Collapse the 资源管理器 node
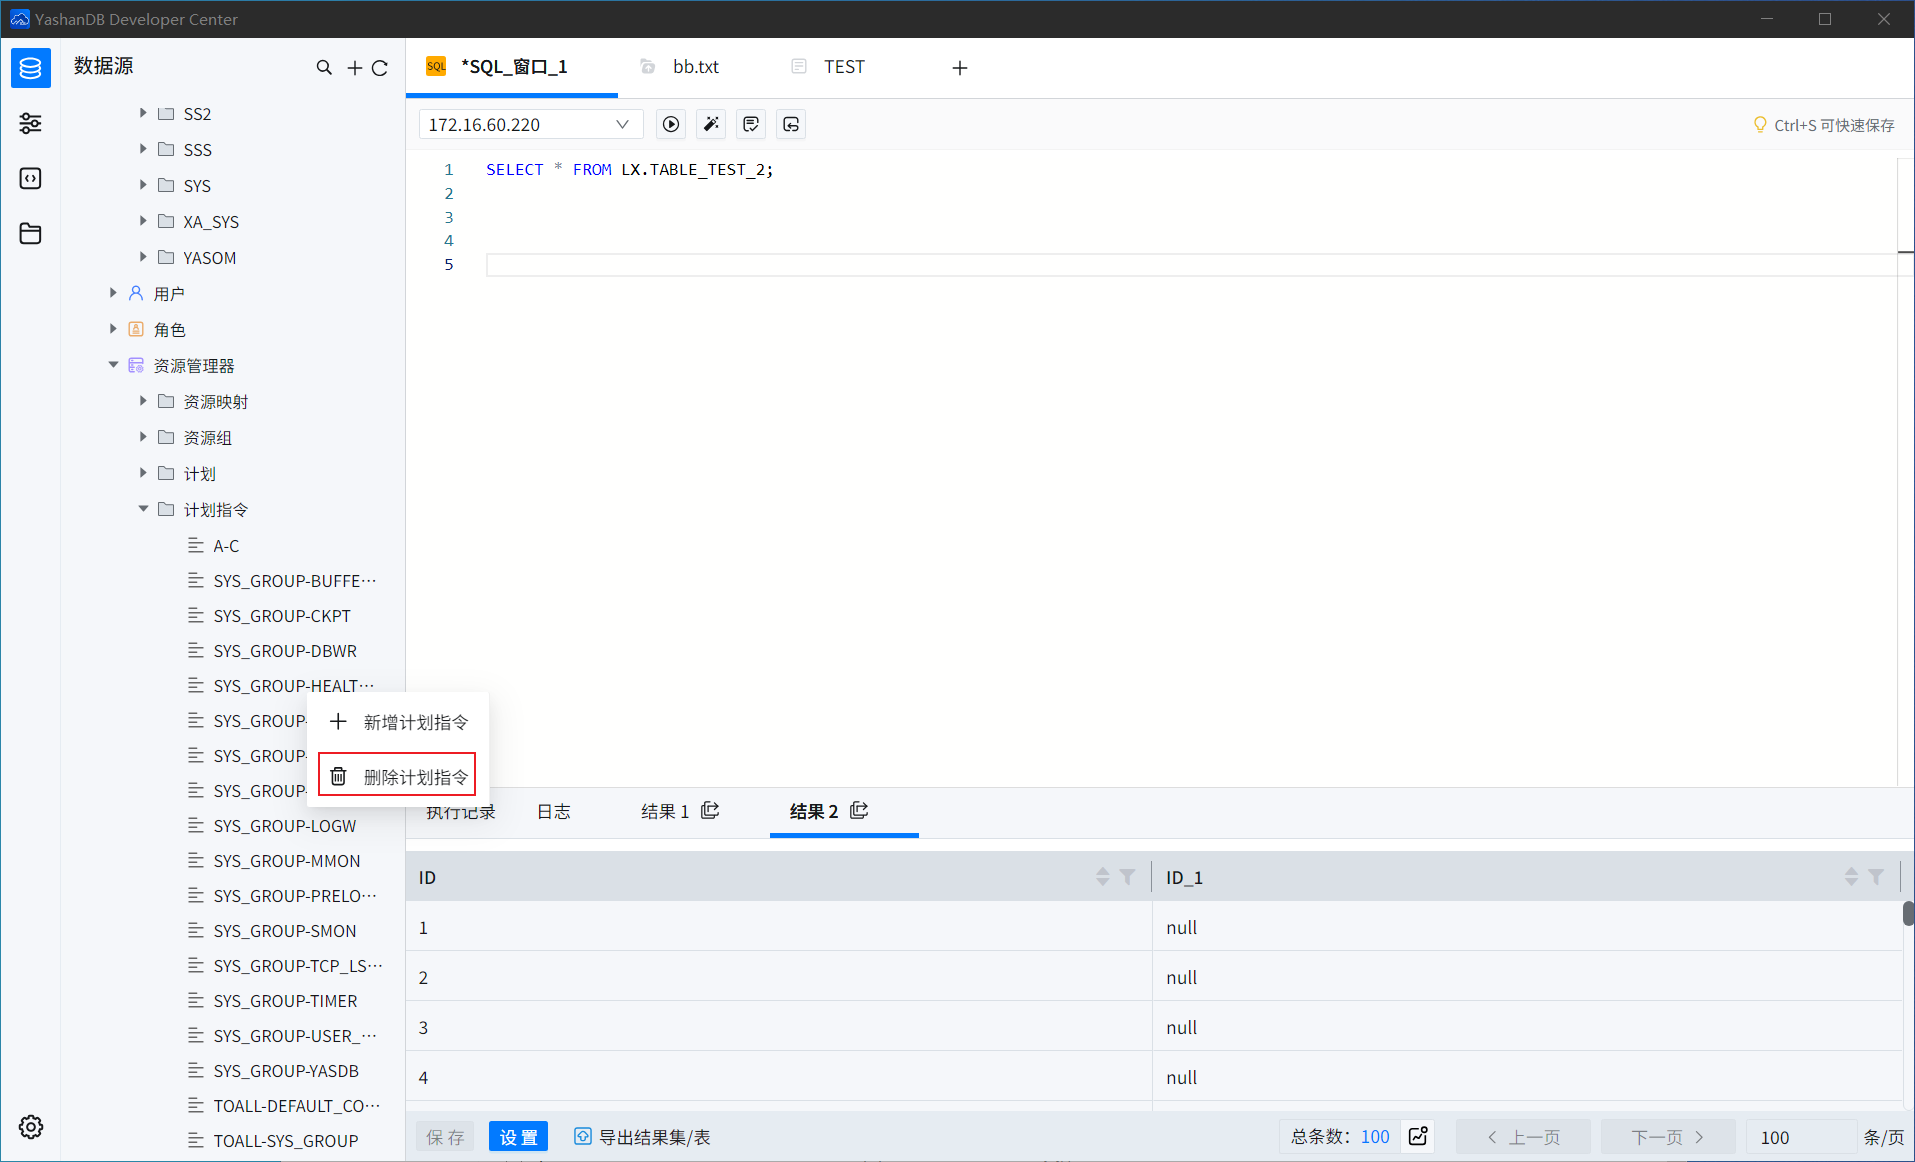 tap(113, 365)
